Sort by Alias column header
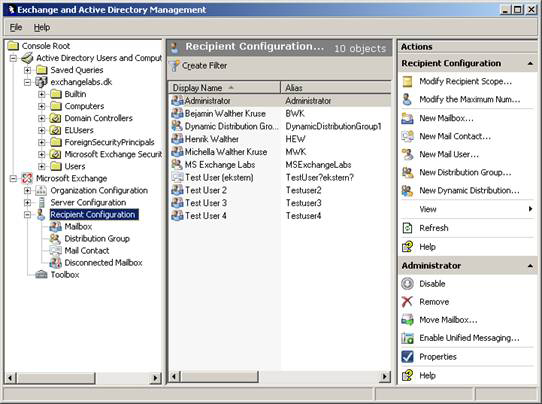The width and height of the screenshot is (542, 404). pyautogui.click(x=335, y=88)
